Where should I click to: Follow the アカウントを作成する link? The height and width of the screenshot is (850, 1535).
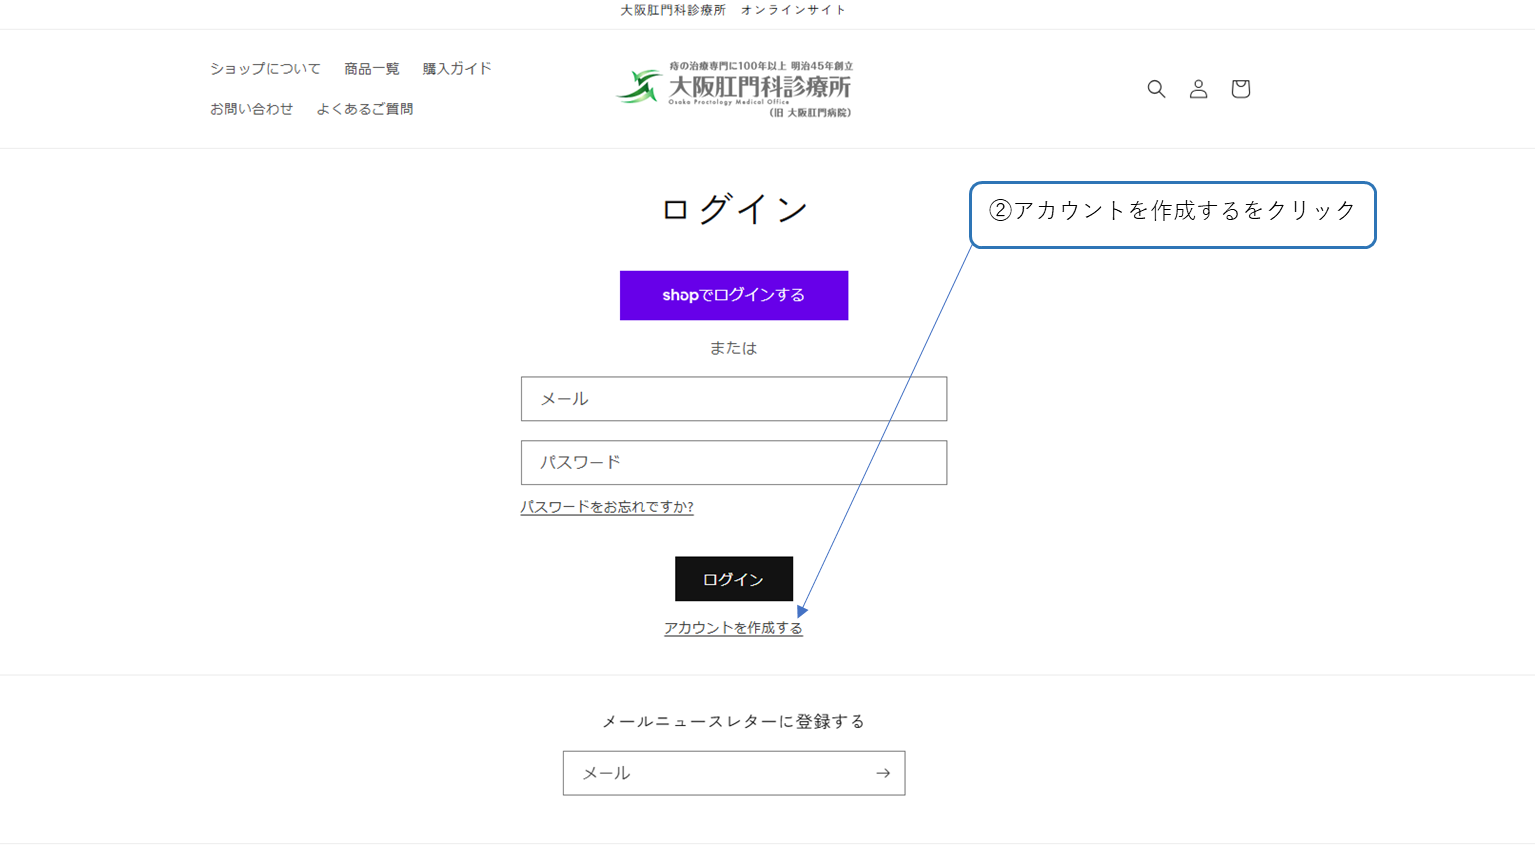click(733, 628)
